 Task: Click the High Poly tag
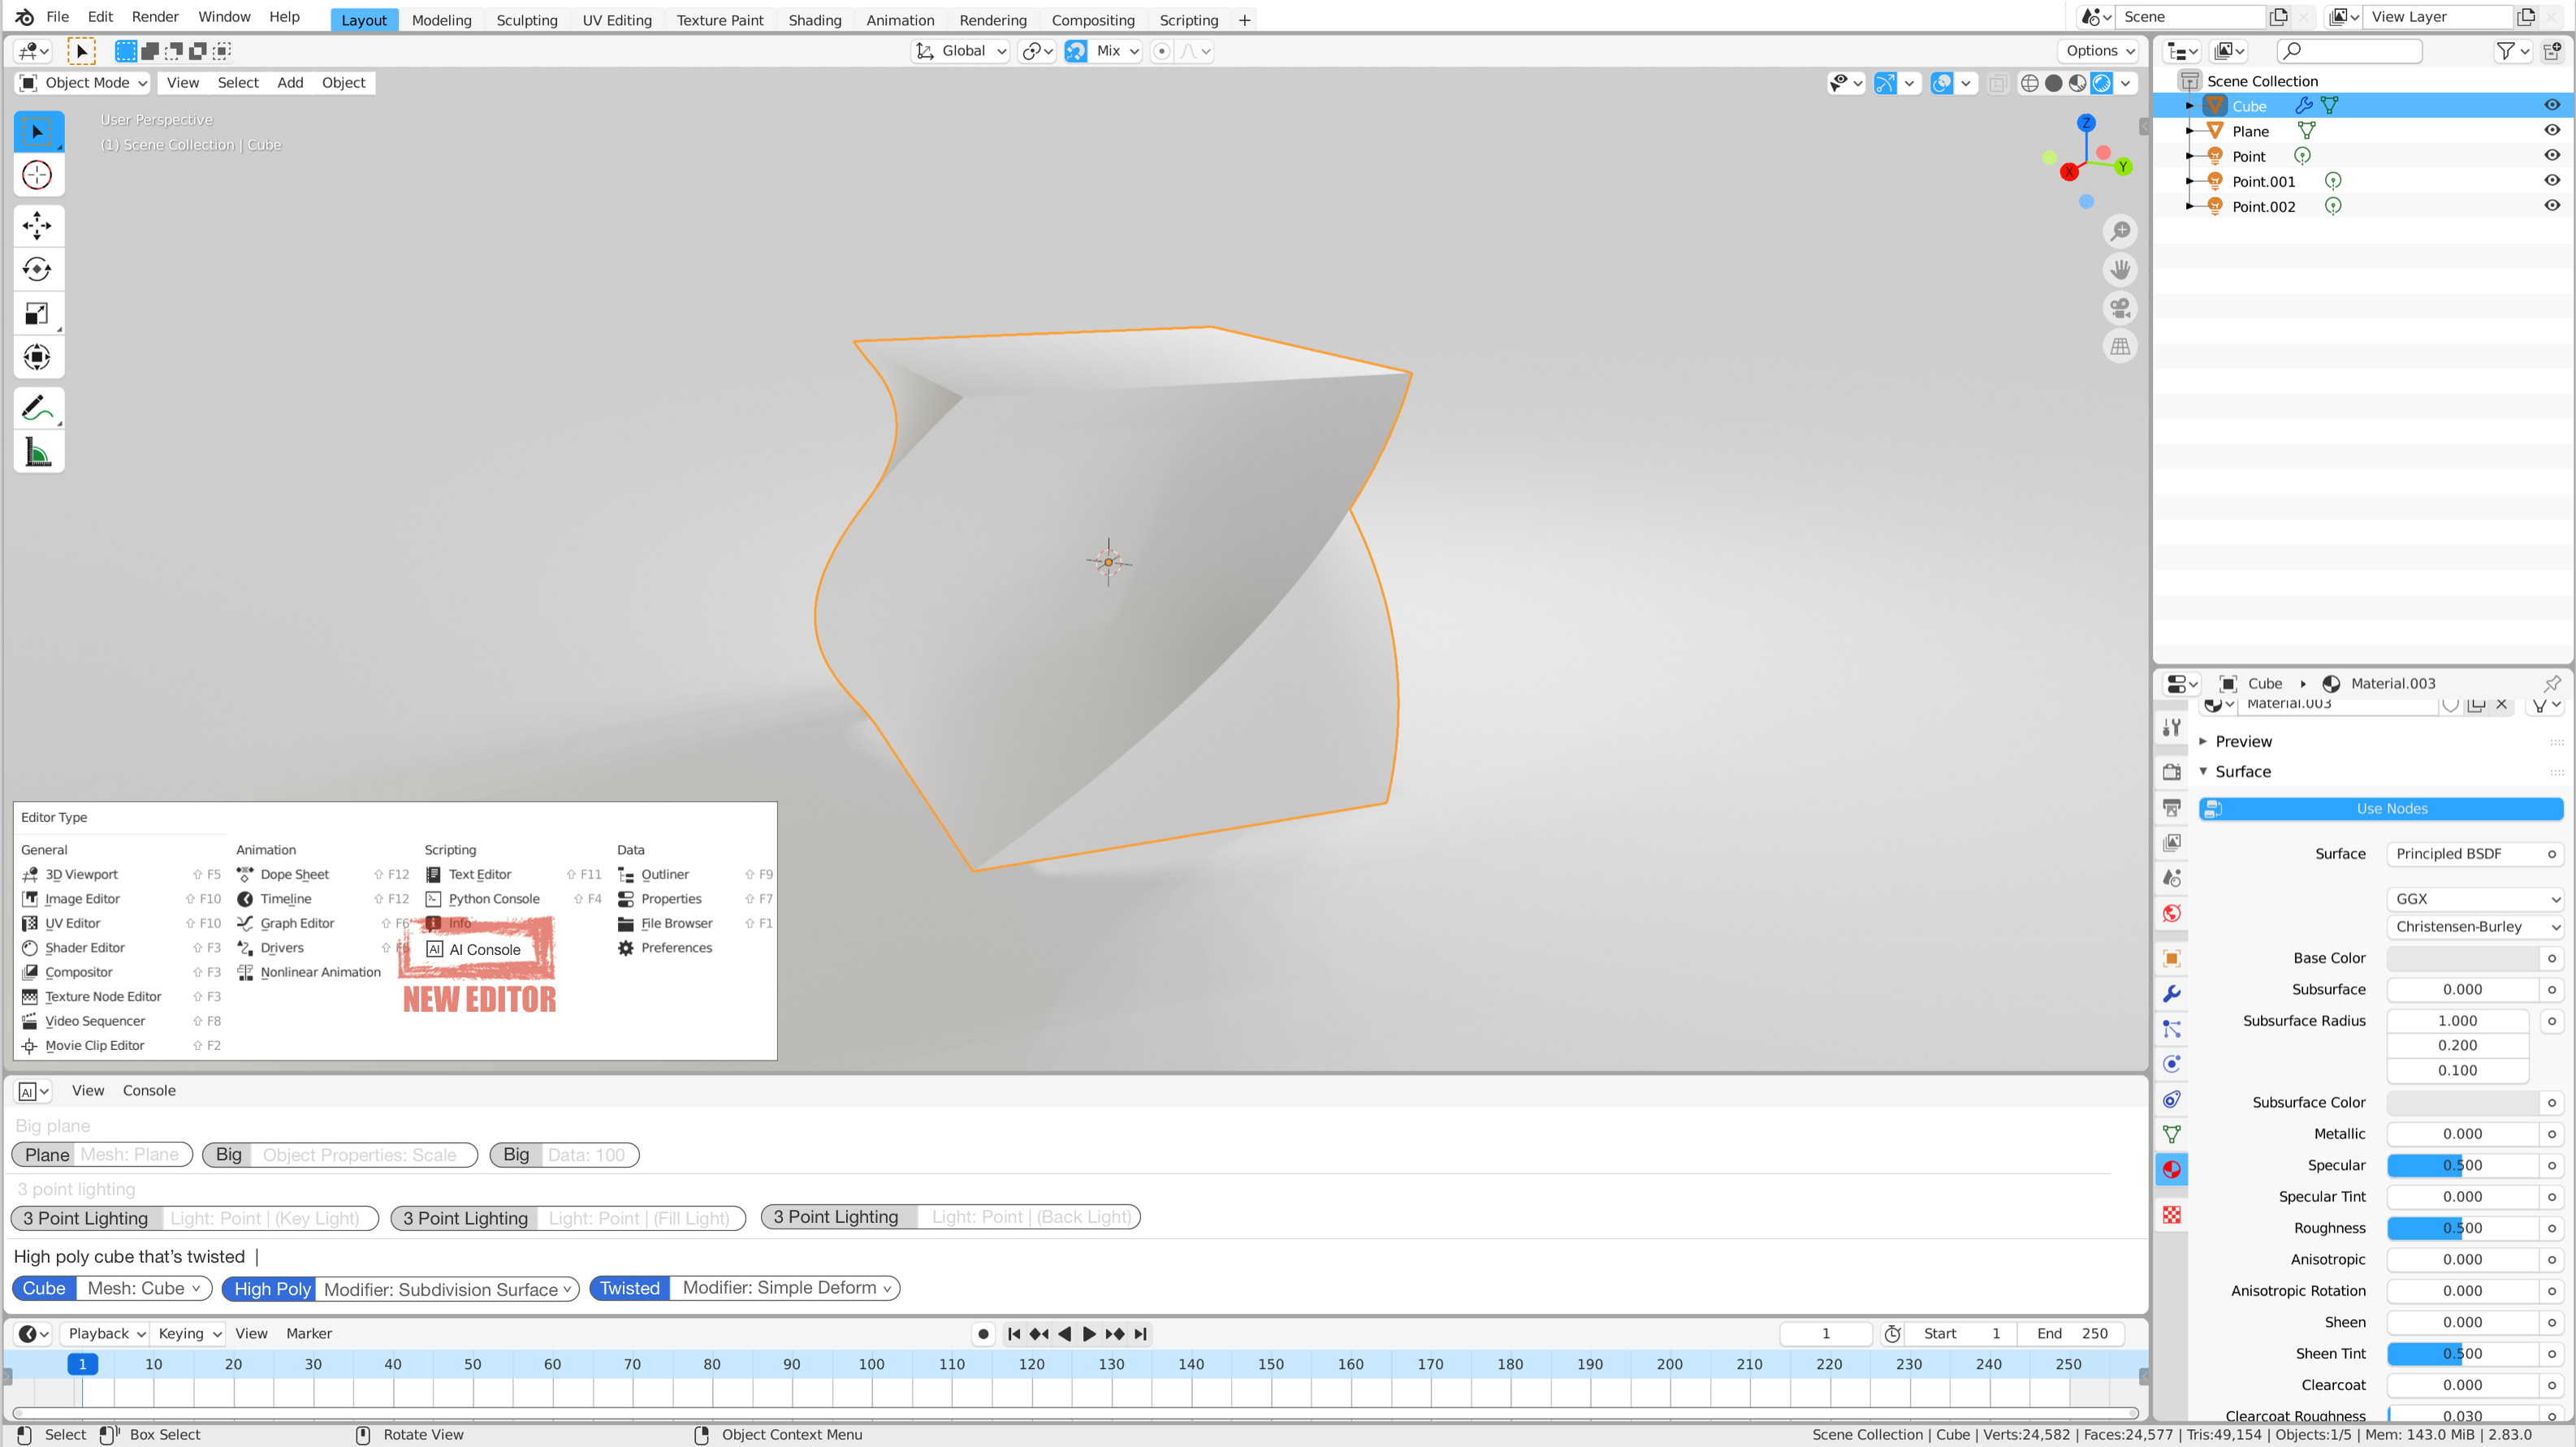pyautogui.click(x=270, y=1289)
